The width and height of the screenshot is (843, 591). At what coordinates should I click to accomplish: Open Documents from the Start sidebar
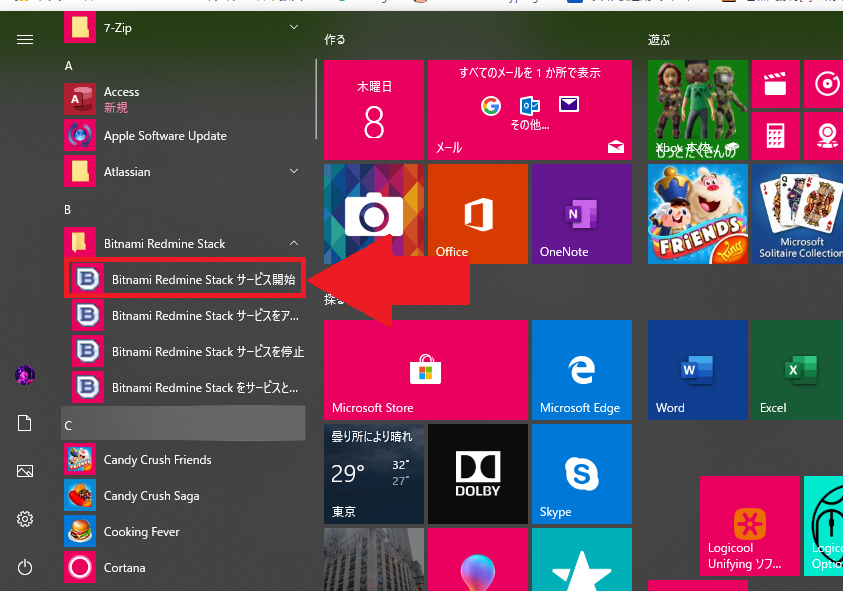click(25, 423)
